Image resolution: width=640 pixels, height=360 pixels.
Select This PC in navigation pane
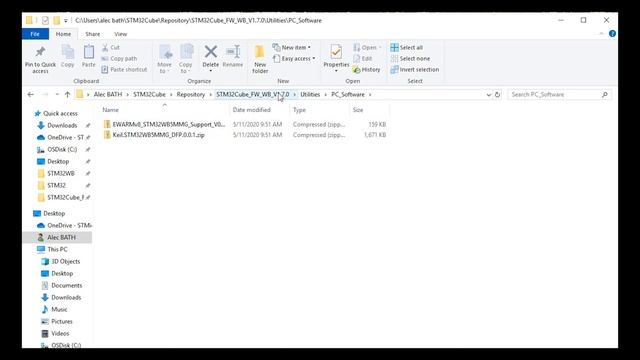click(x=57, y=249)
